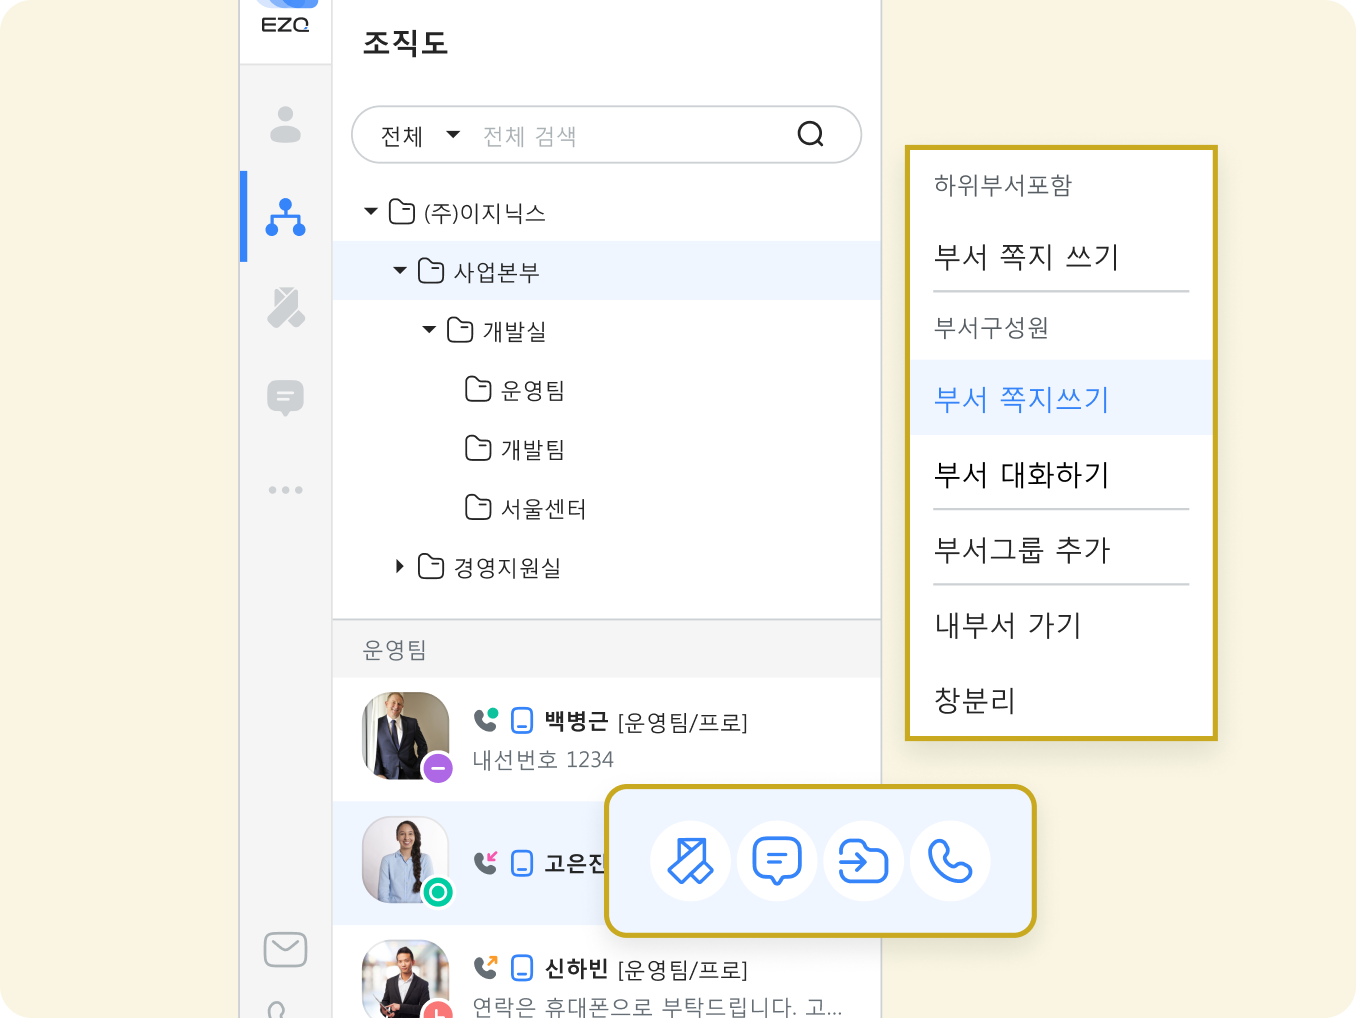Open the note/memo sidebar icon

[x=286, y=308]
